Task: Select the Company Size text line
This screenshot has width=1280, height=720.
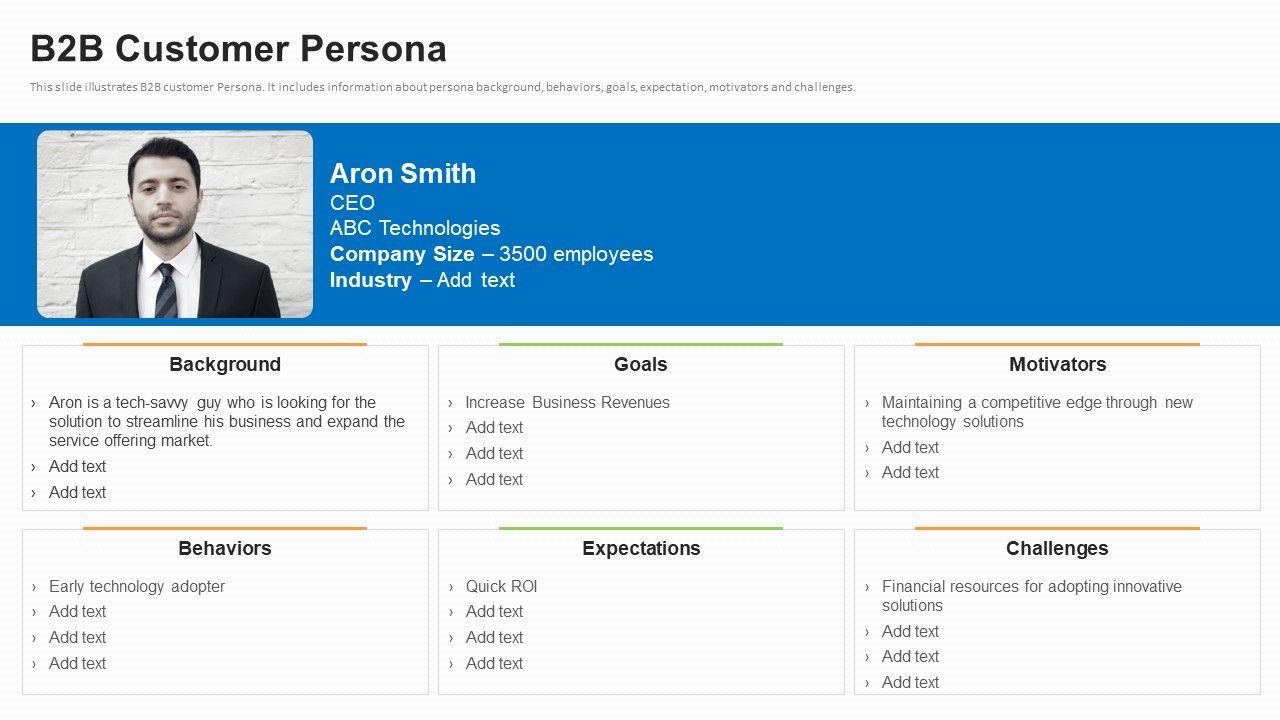Action: pyautogui.click(x=491, y=254)
